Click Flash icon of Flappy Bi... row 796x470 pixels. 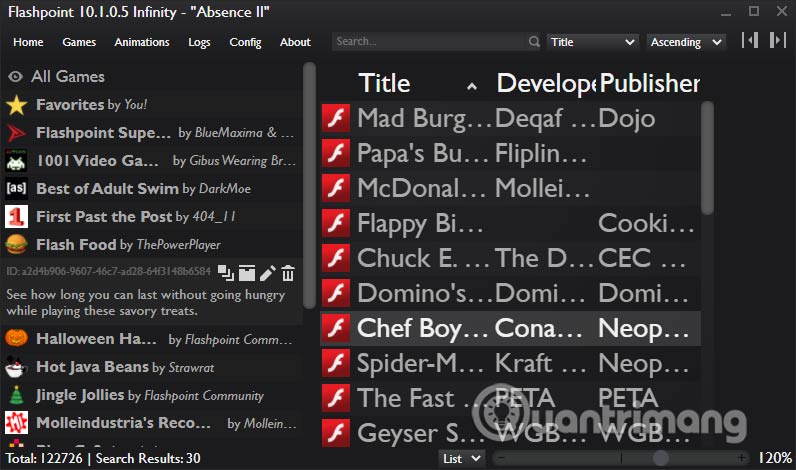pyautogui.click(x=336, y=223)
